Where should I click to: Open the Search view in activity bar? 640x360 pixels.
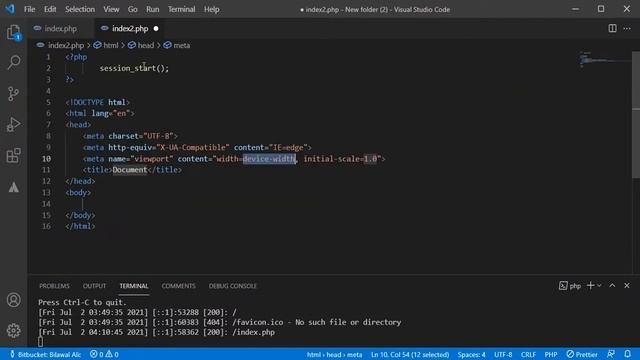pos(13,62)
